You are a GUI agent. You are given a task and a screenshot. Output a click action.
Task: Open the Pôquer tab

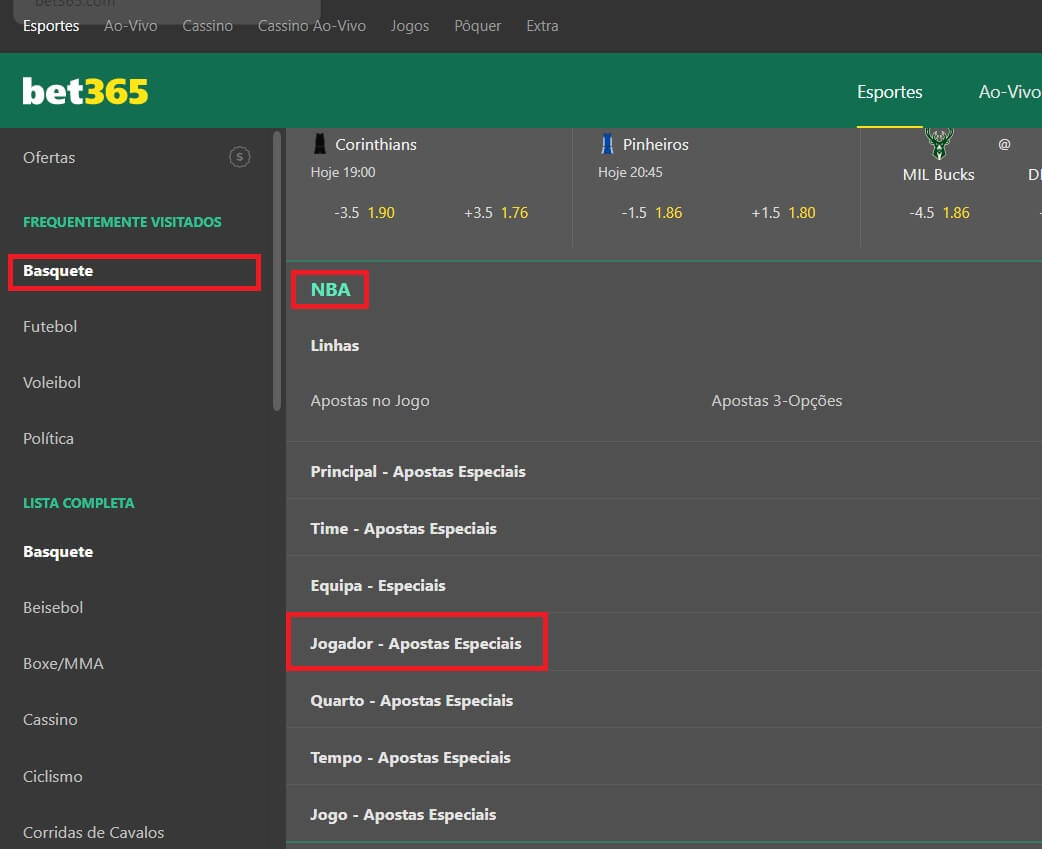coord(477,26)
